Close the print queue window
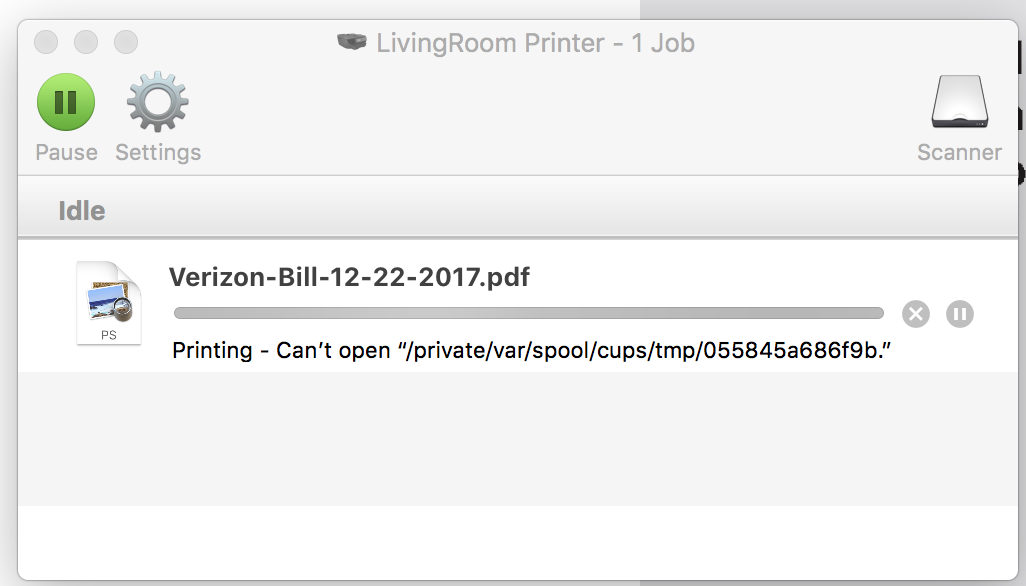Image resolution: width=1026 pixels, height=586 pixels. [46, 42]
